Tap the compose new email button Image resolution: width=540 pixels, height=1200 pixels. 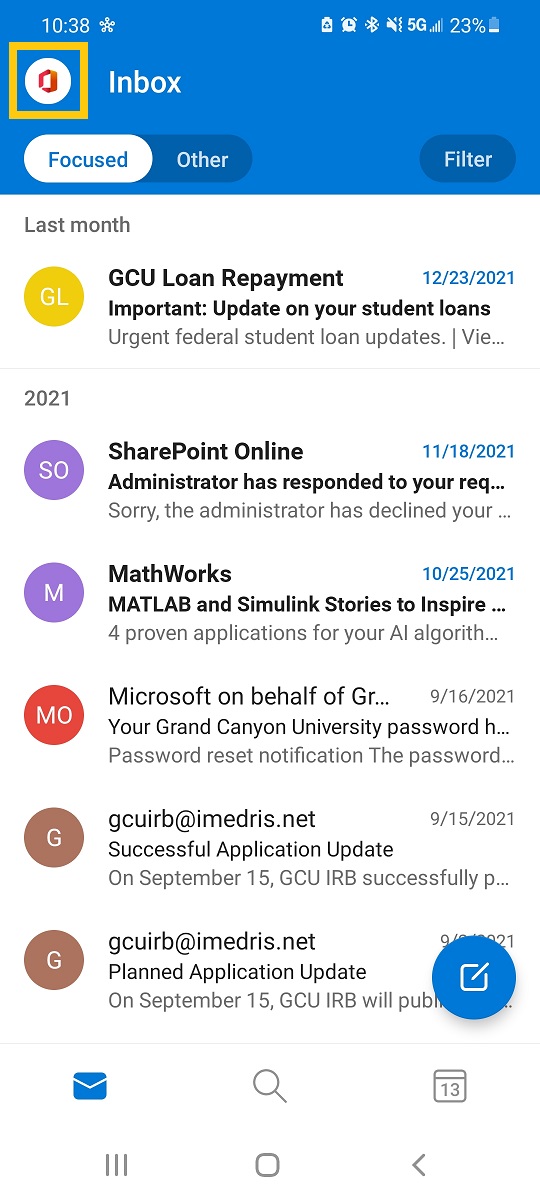(x=474, y=977)
